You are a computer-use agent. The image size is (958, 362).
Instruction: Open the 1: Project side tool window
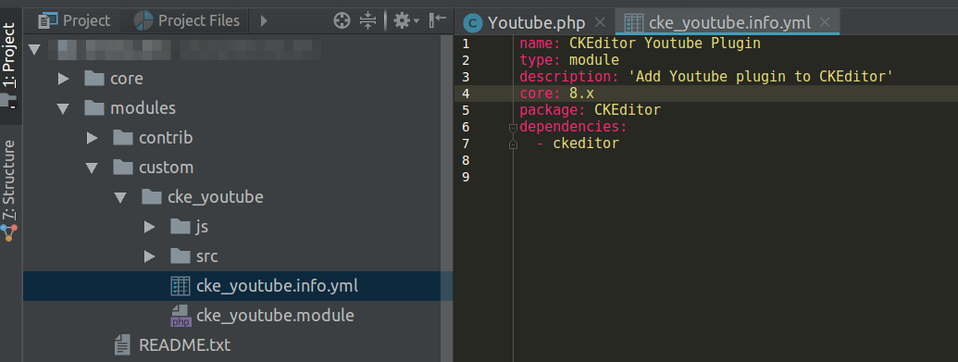click(10, 67)
